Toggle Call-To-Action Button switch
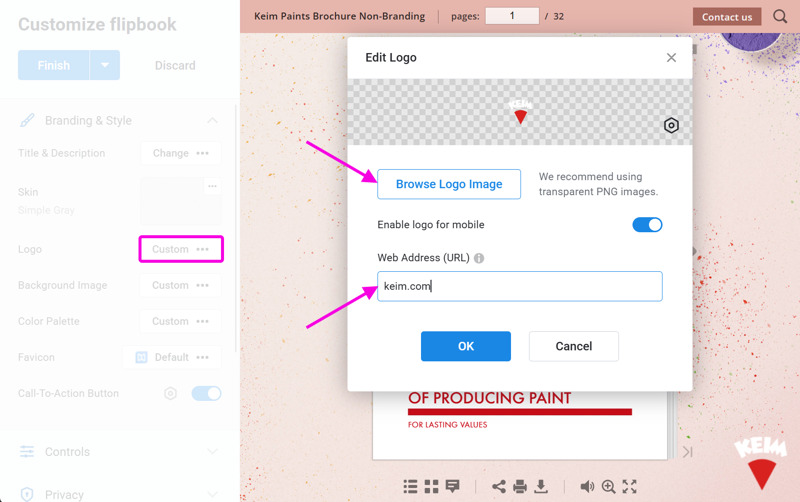800x502 pixels. click(207, 393)
